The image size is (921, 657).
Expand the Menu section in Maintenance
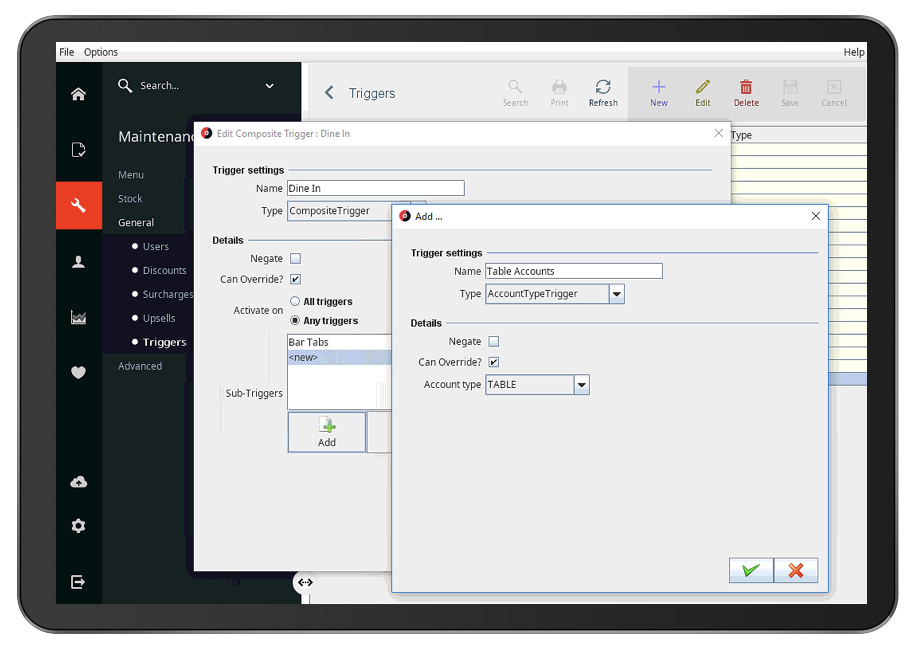coord(131,175)
